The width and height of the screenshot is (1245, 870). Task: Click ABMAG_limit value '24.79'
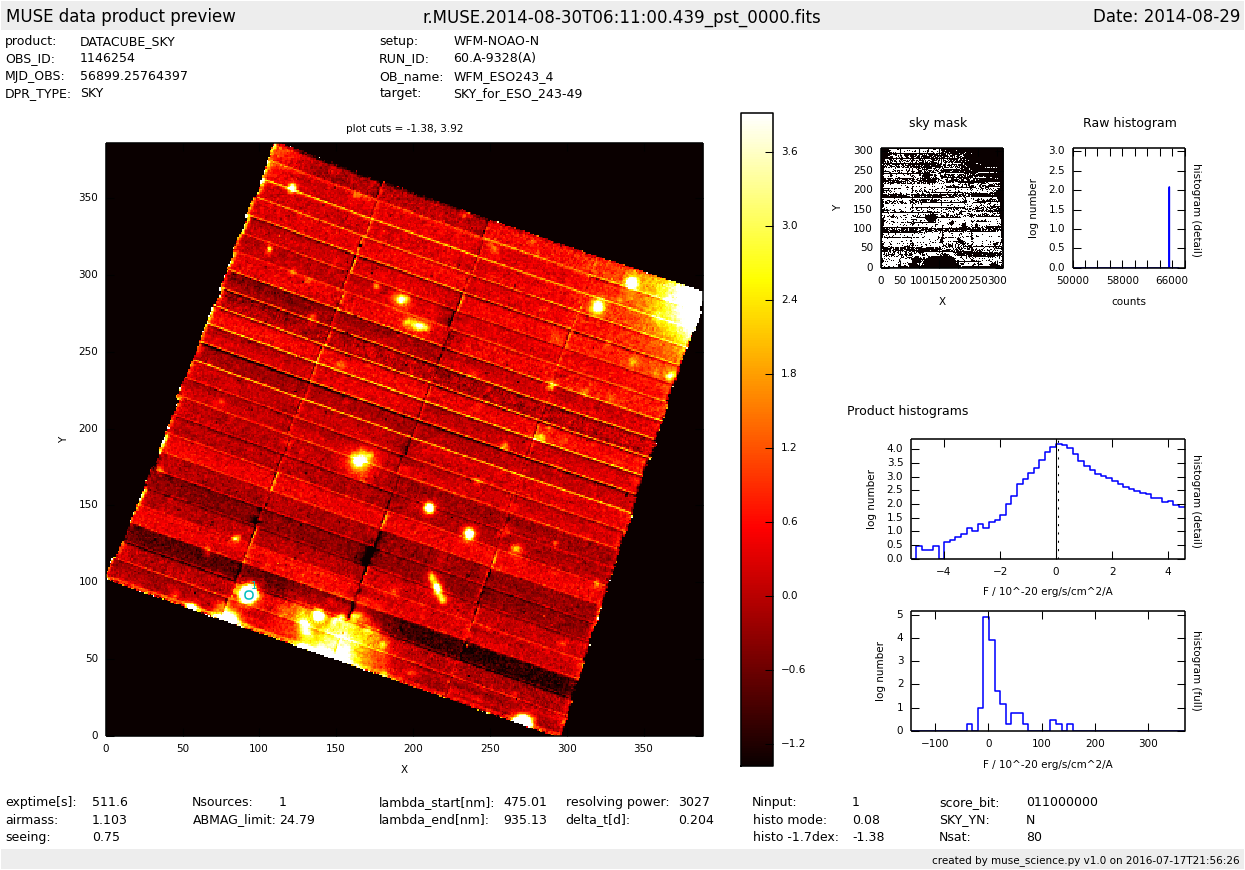pos(297,820)
